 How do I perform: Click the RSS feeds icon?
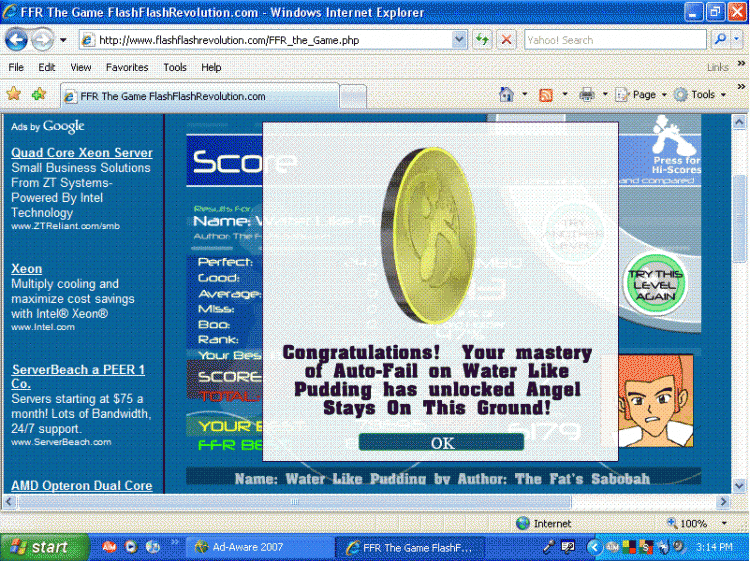click(546, 95)
